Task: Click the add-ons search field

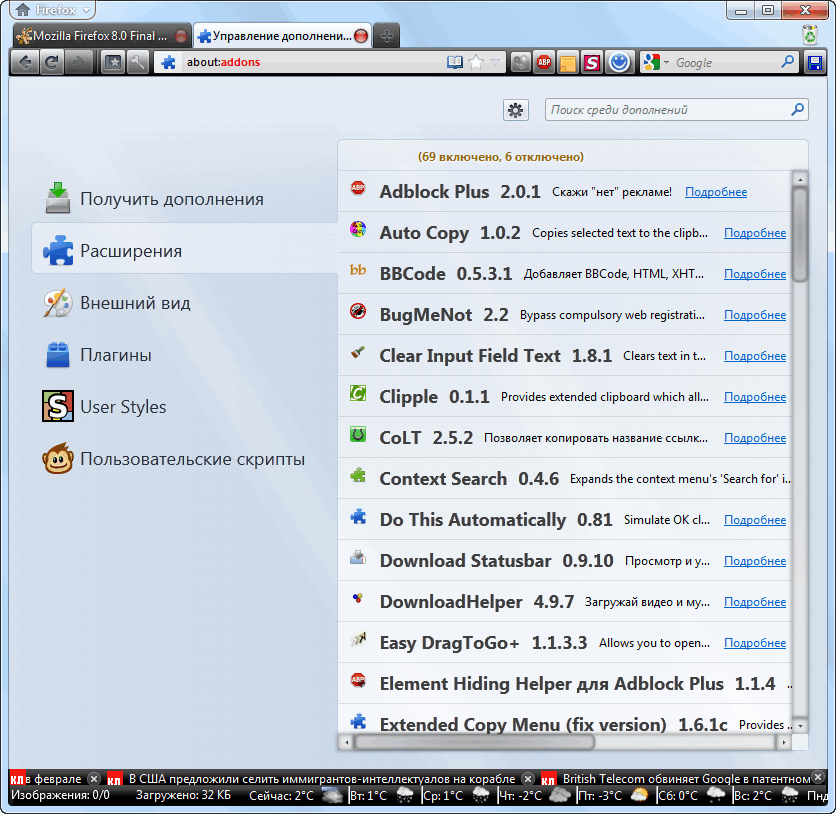Action: point(668,110)
